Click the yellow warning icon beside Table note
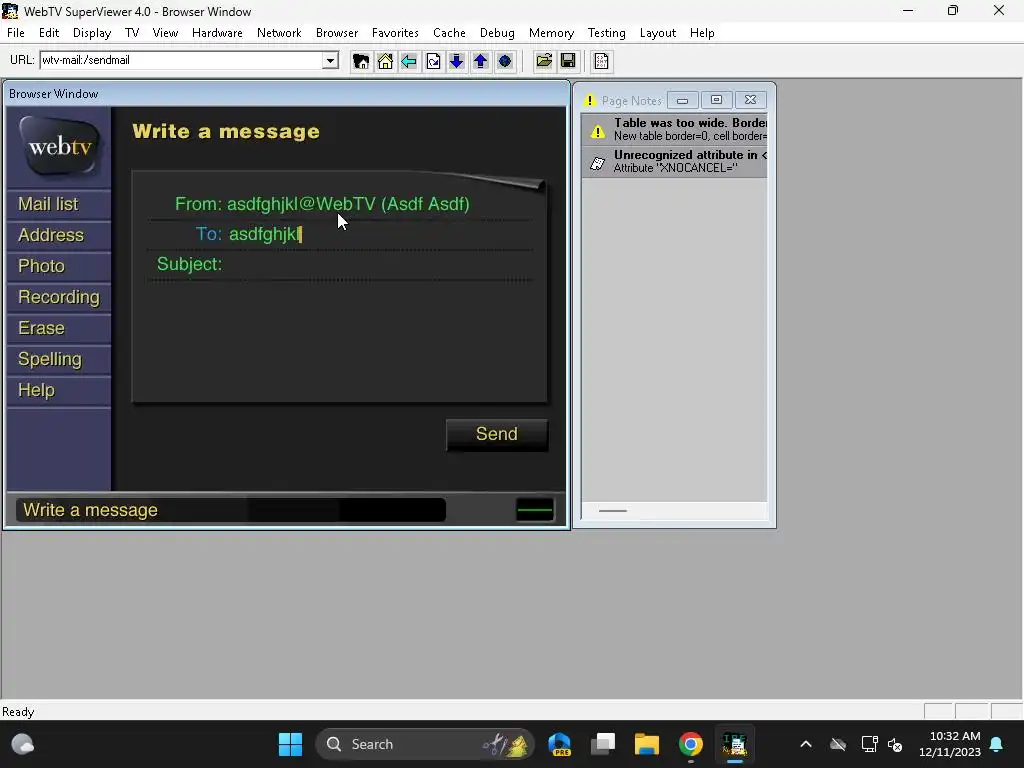 [x=598, y=131]
